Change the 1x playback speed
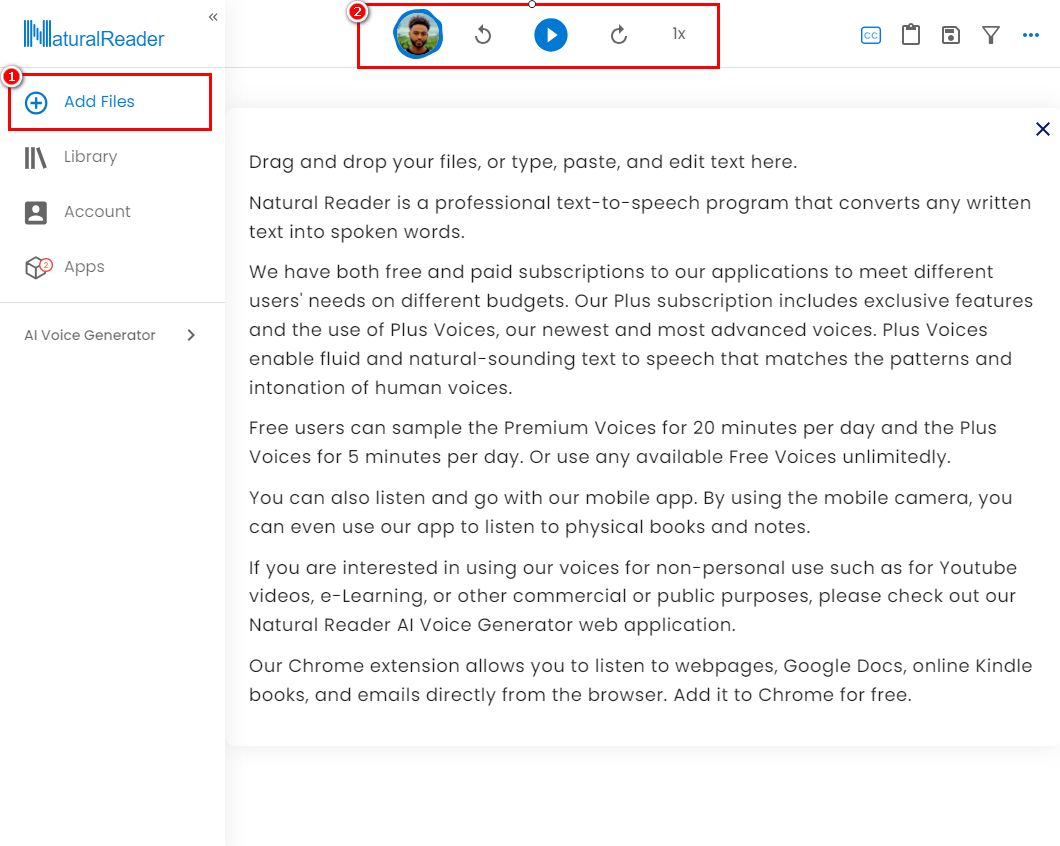1060x846 pixels. [679, 34]
